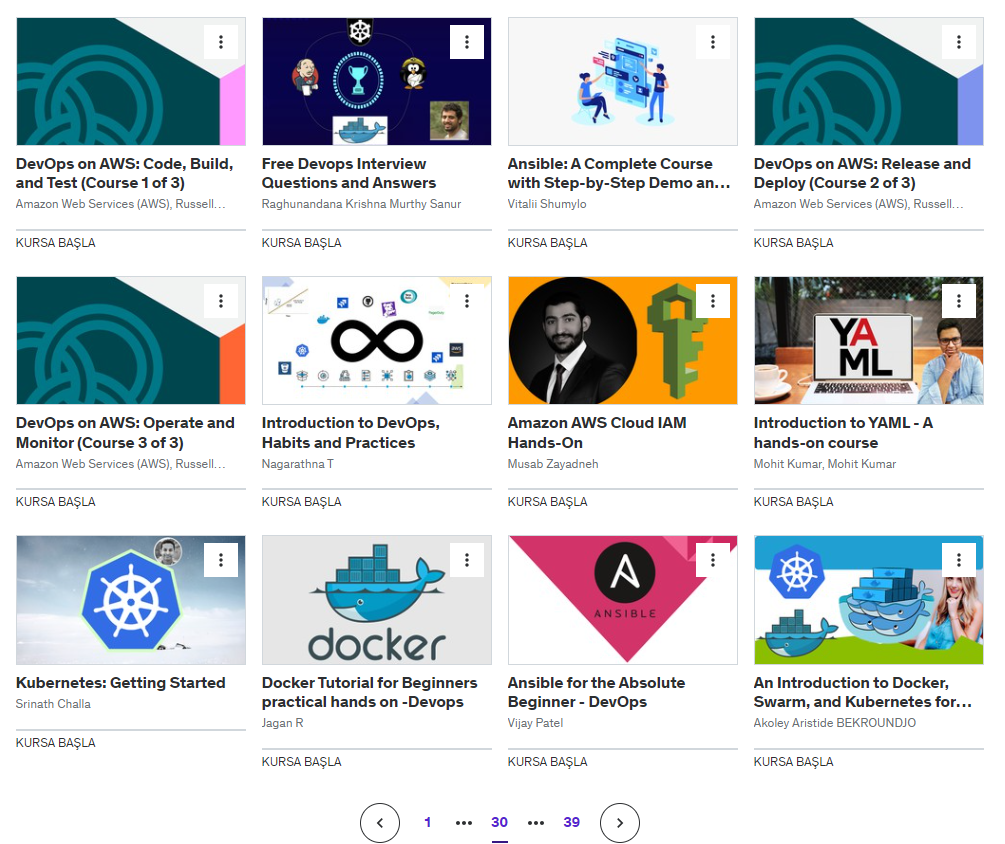The image size is (1005, 844).
Task: Open title Ansible: A Complete Course
Action: (x=619, y=174)
